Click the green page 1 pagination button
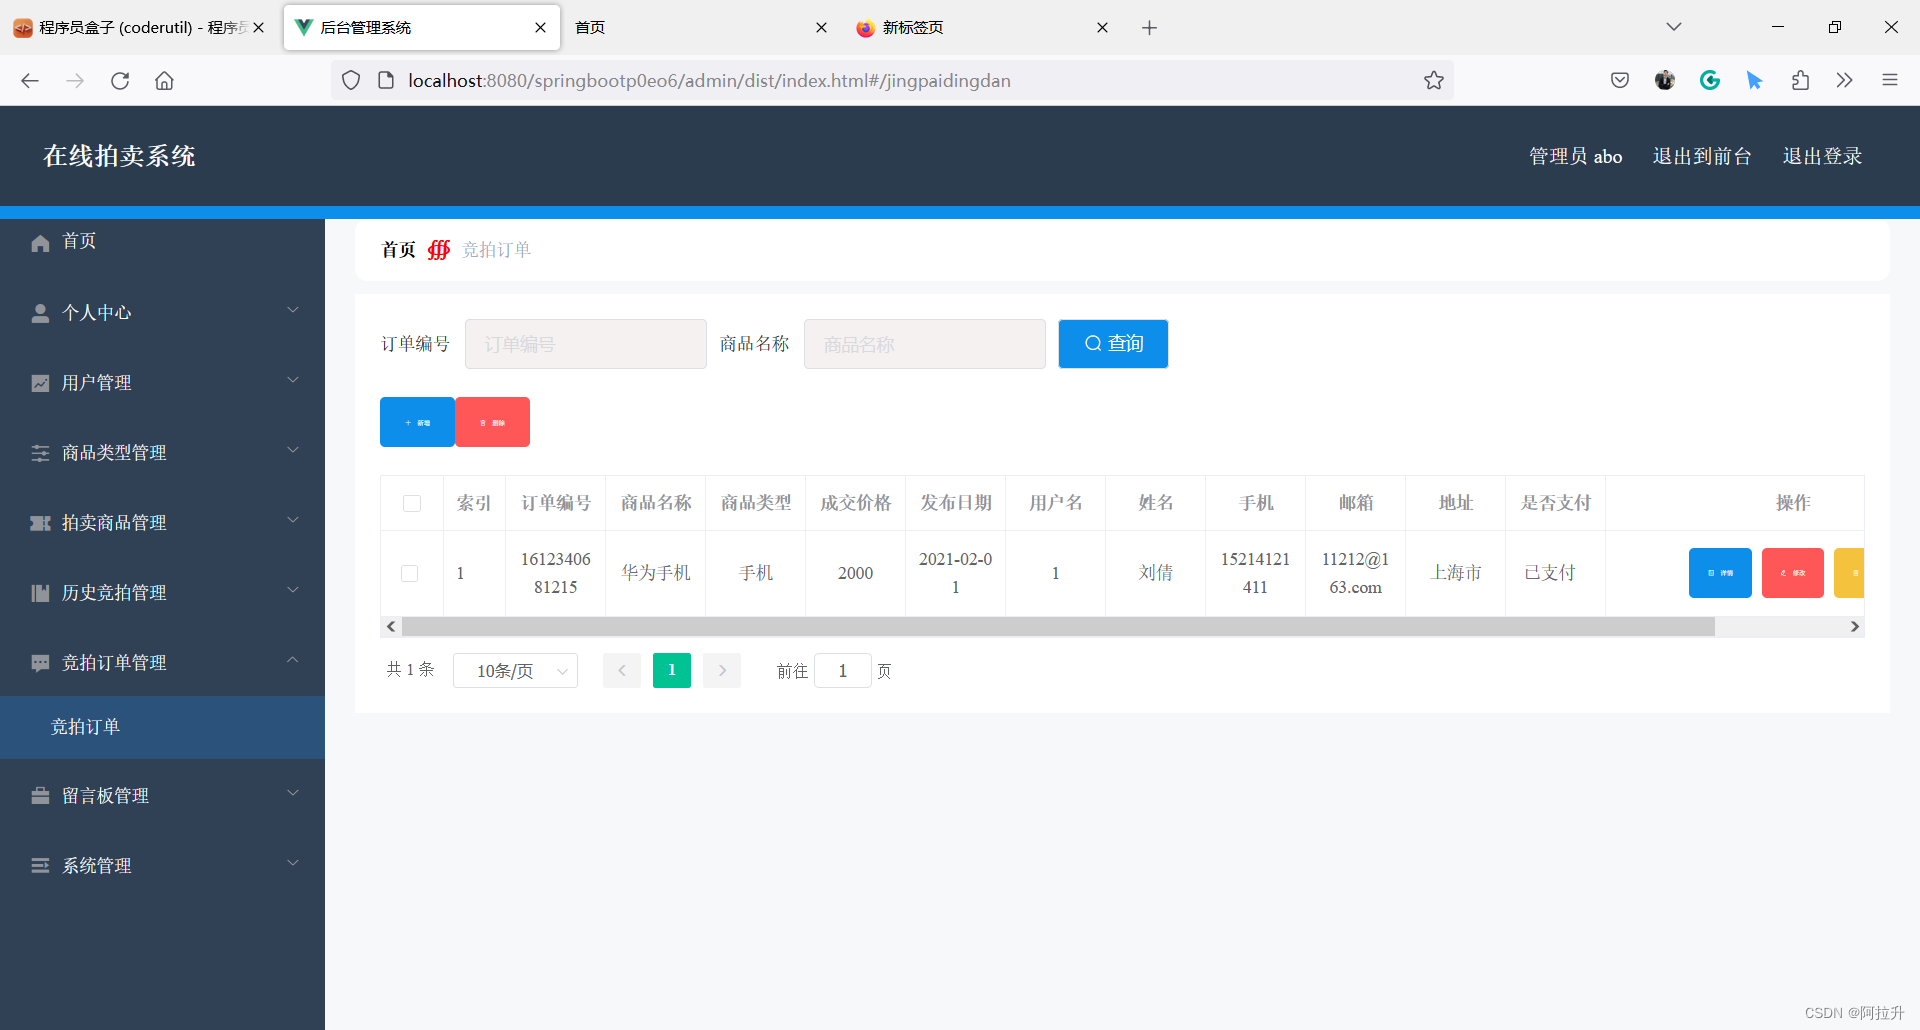The image size is (1920, 1030). coord(672,671)
